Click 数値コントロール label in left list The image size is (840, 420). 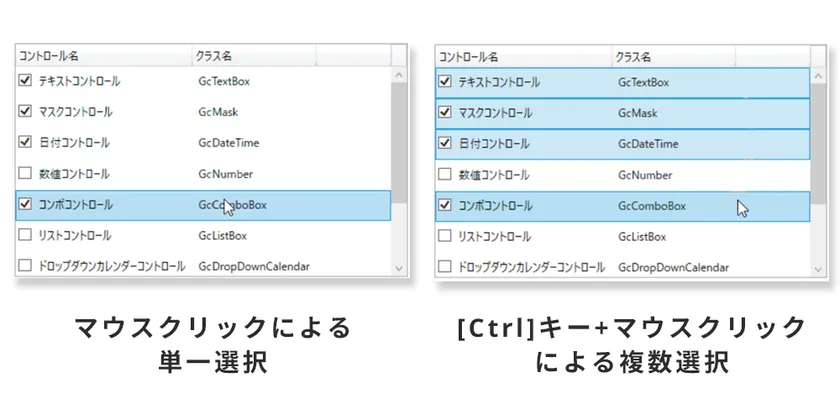(74, 174)
